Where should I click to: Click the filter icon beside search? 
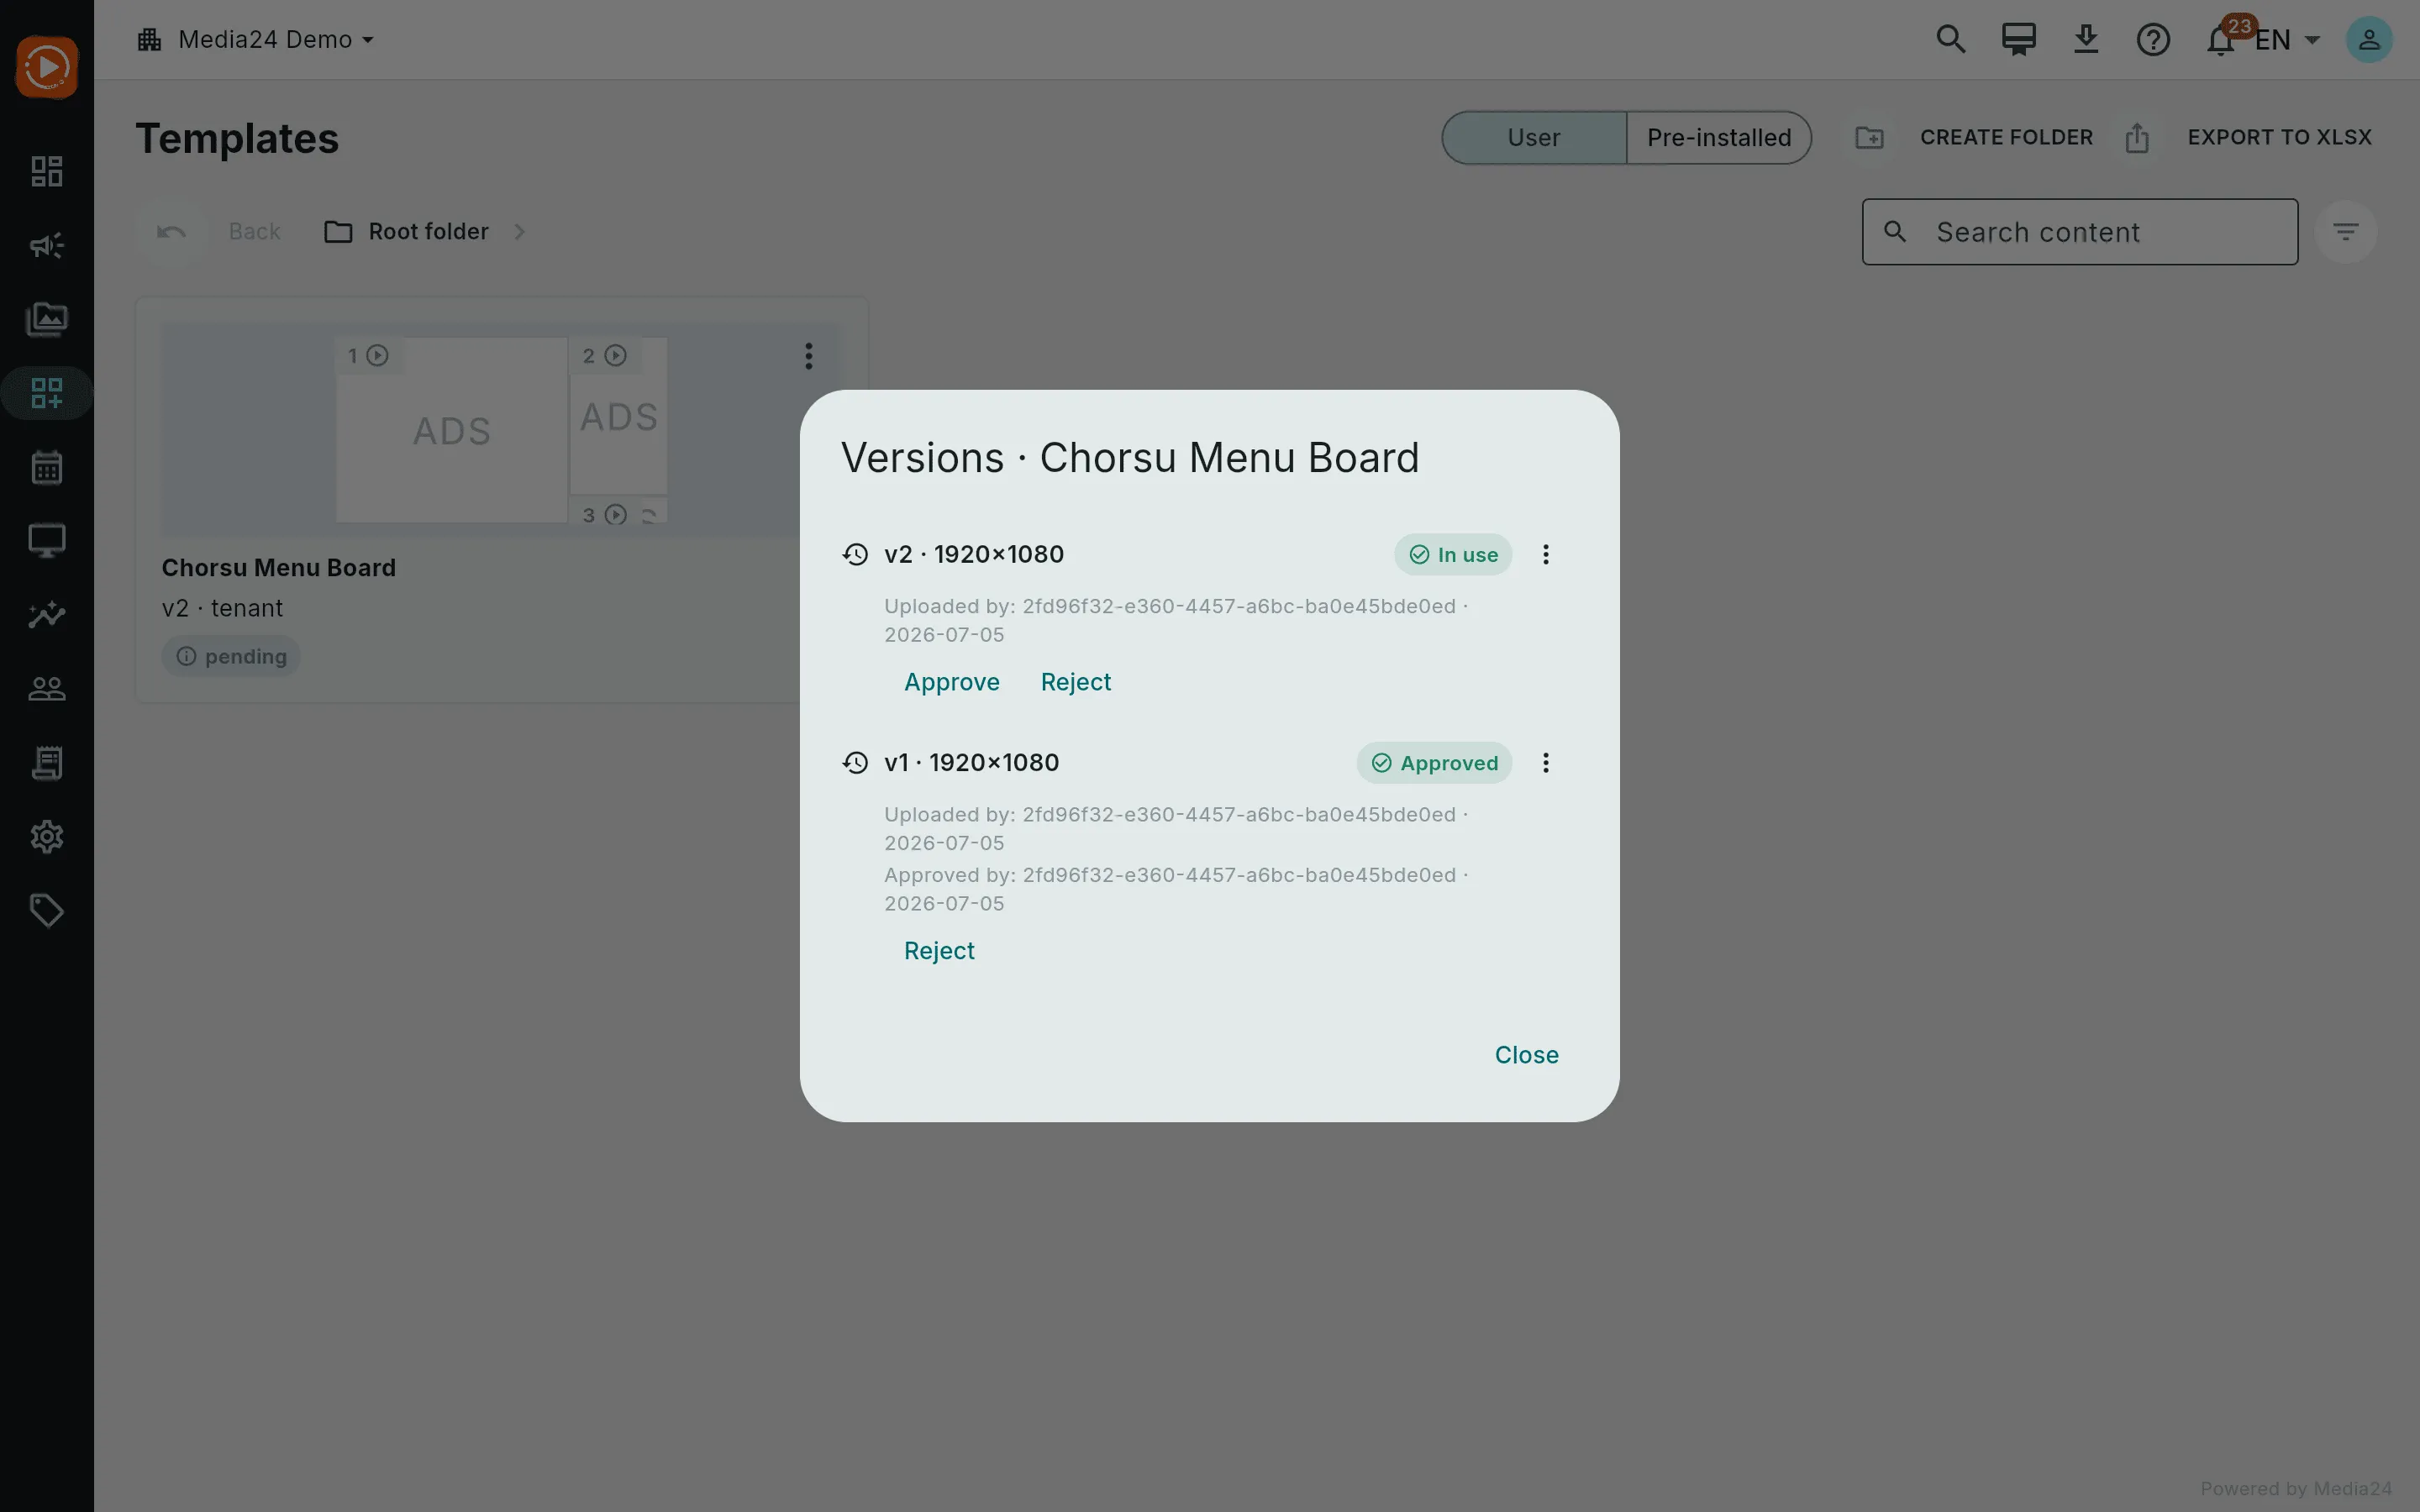[x=2346, y=232]
